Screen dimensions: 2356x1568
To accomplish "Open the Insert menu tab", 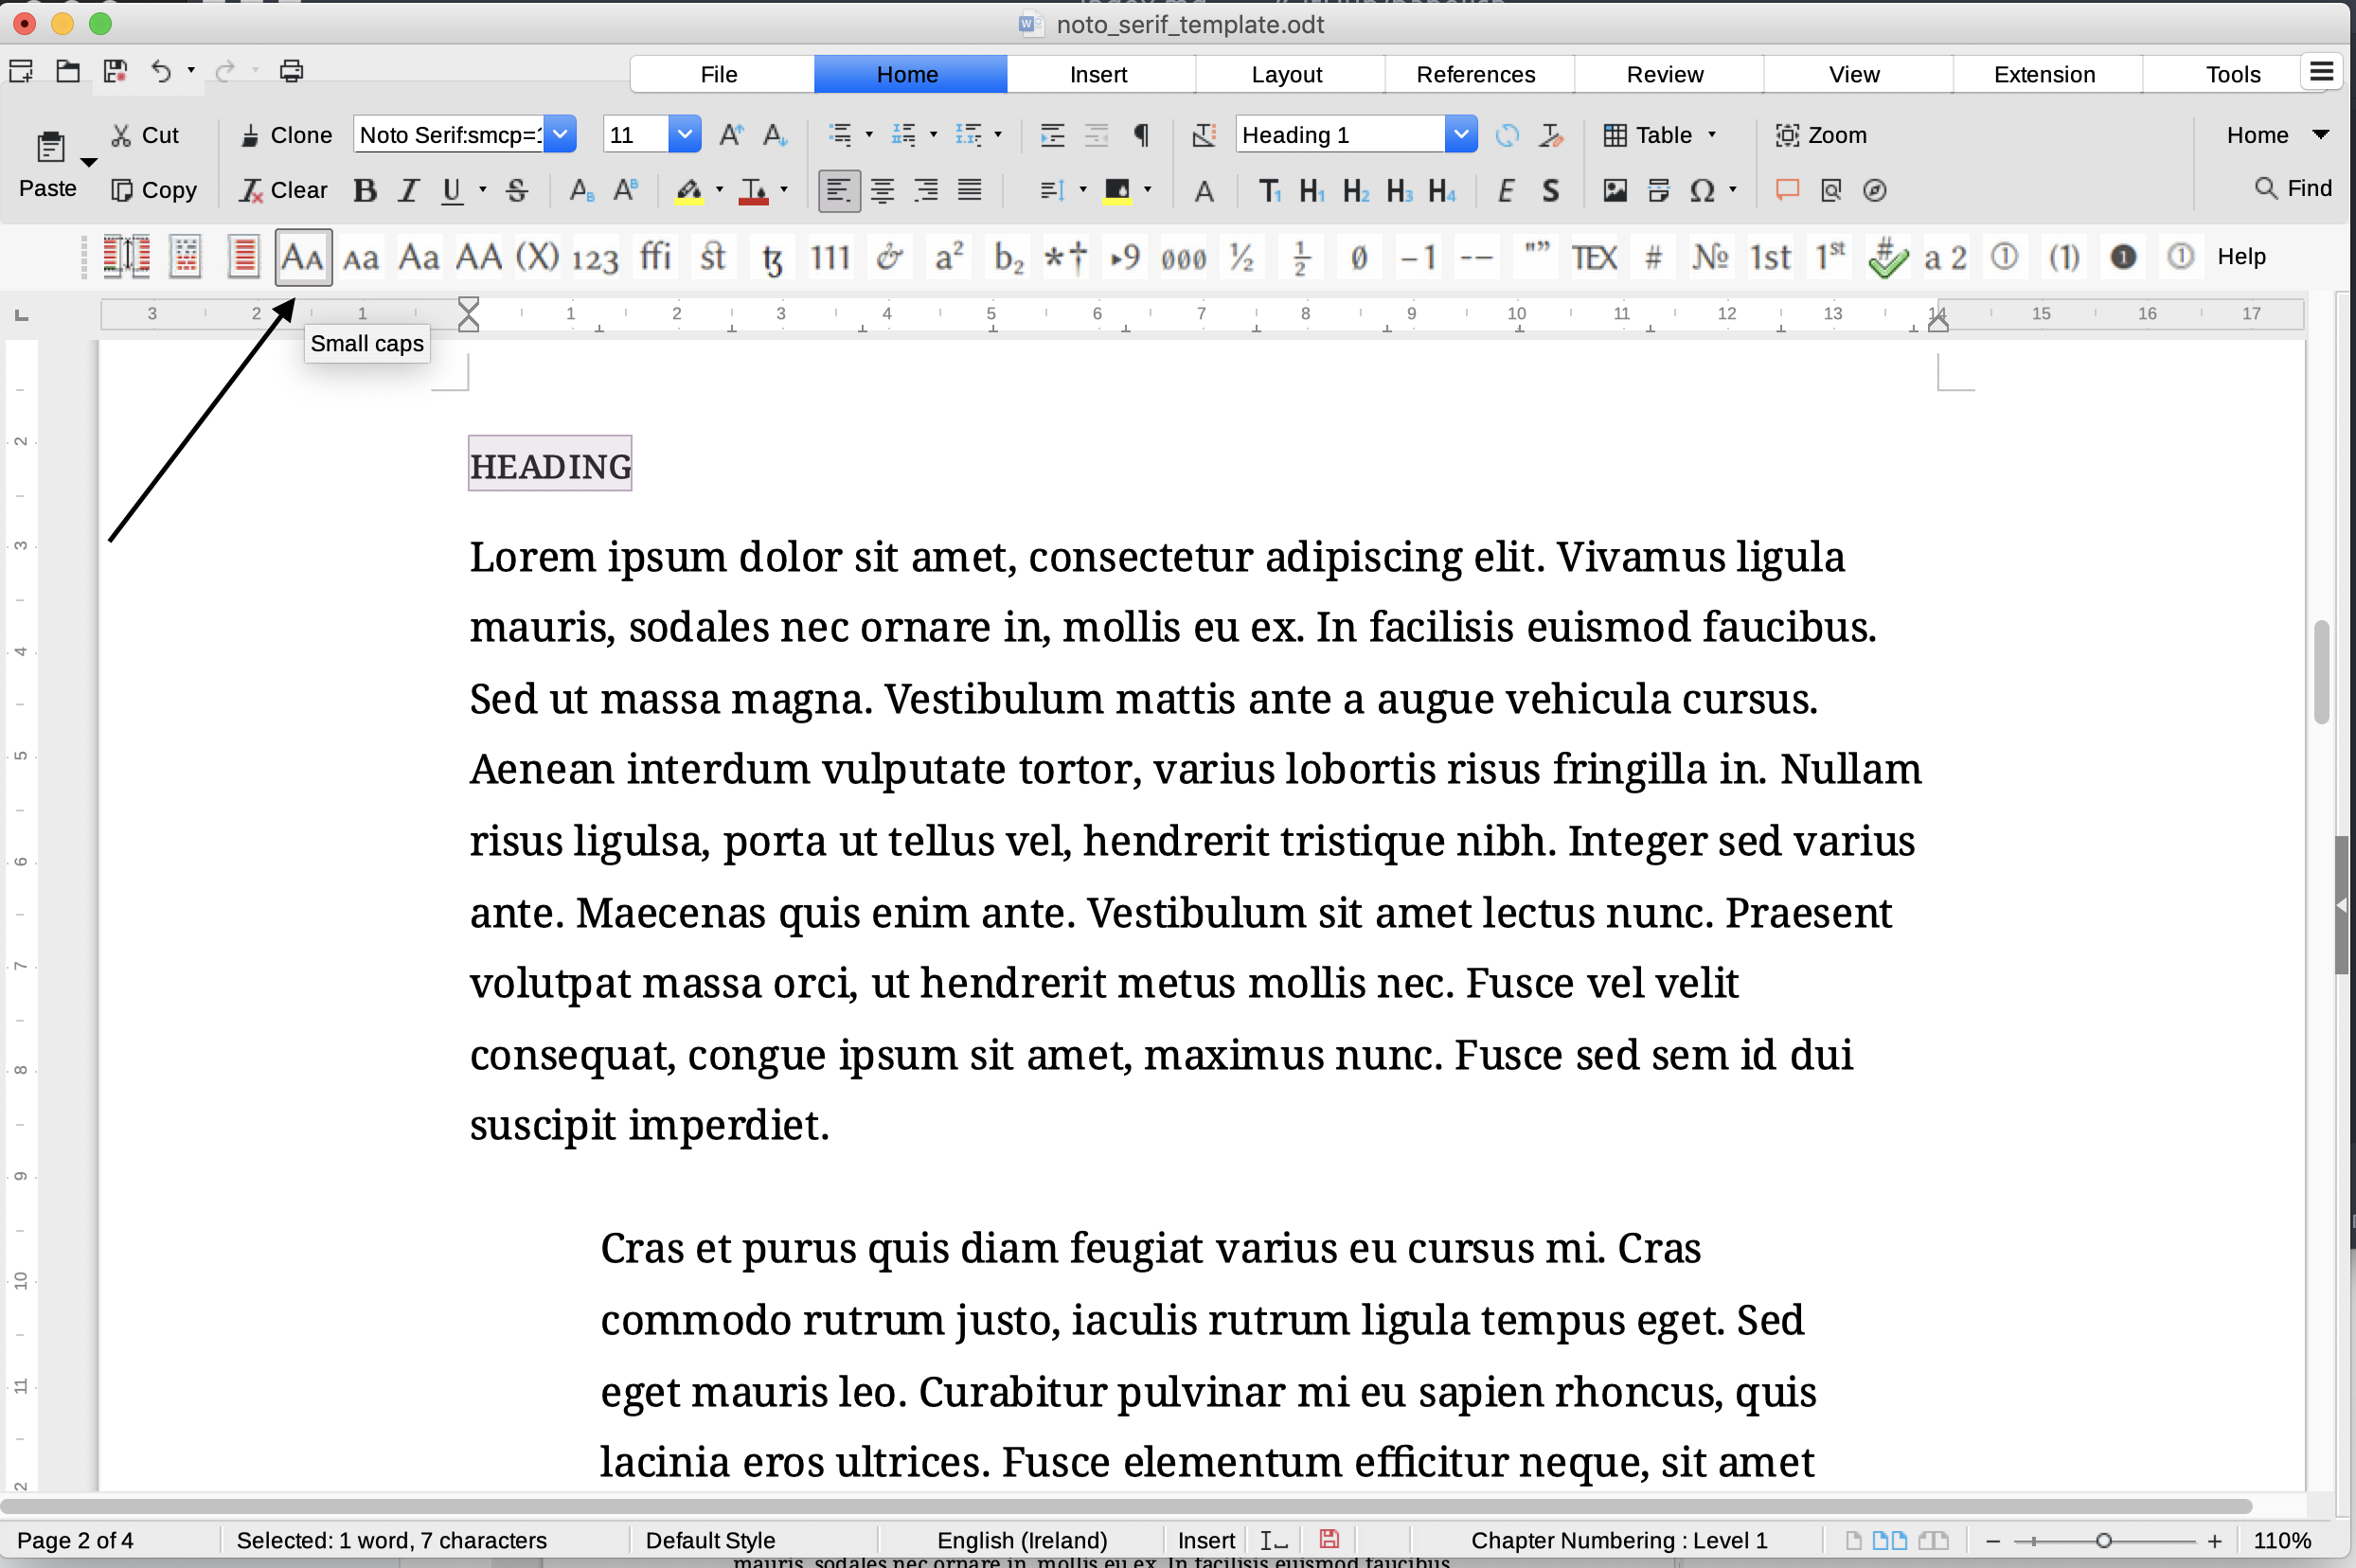I will [x=1098, y=74].
